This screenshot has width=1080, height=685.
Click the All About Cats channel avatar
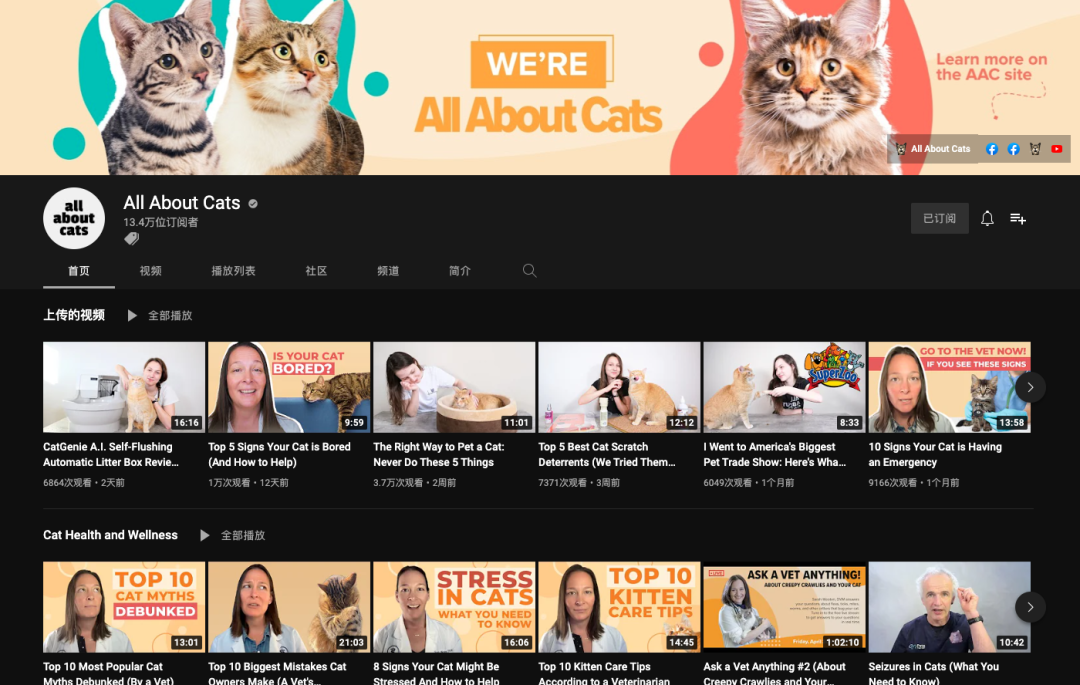(74, 218)
